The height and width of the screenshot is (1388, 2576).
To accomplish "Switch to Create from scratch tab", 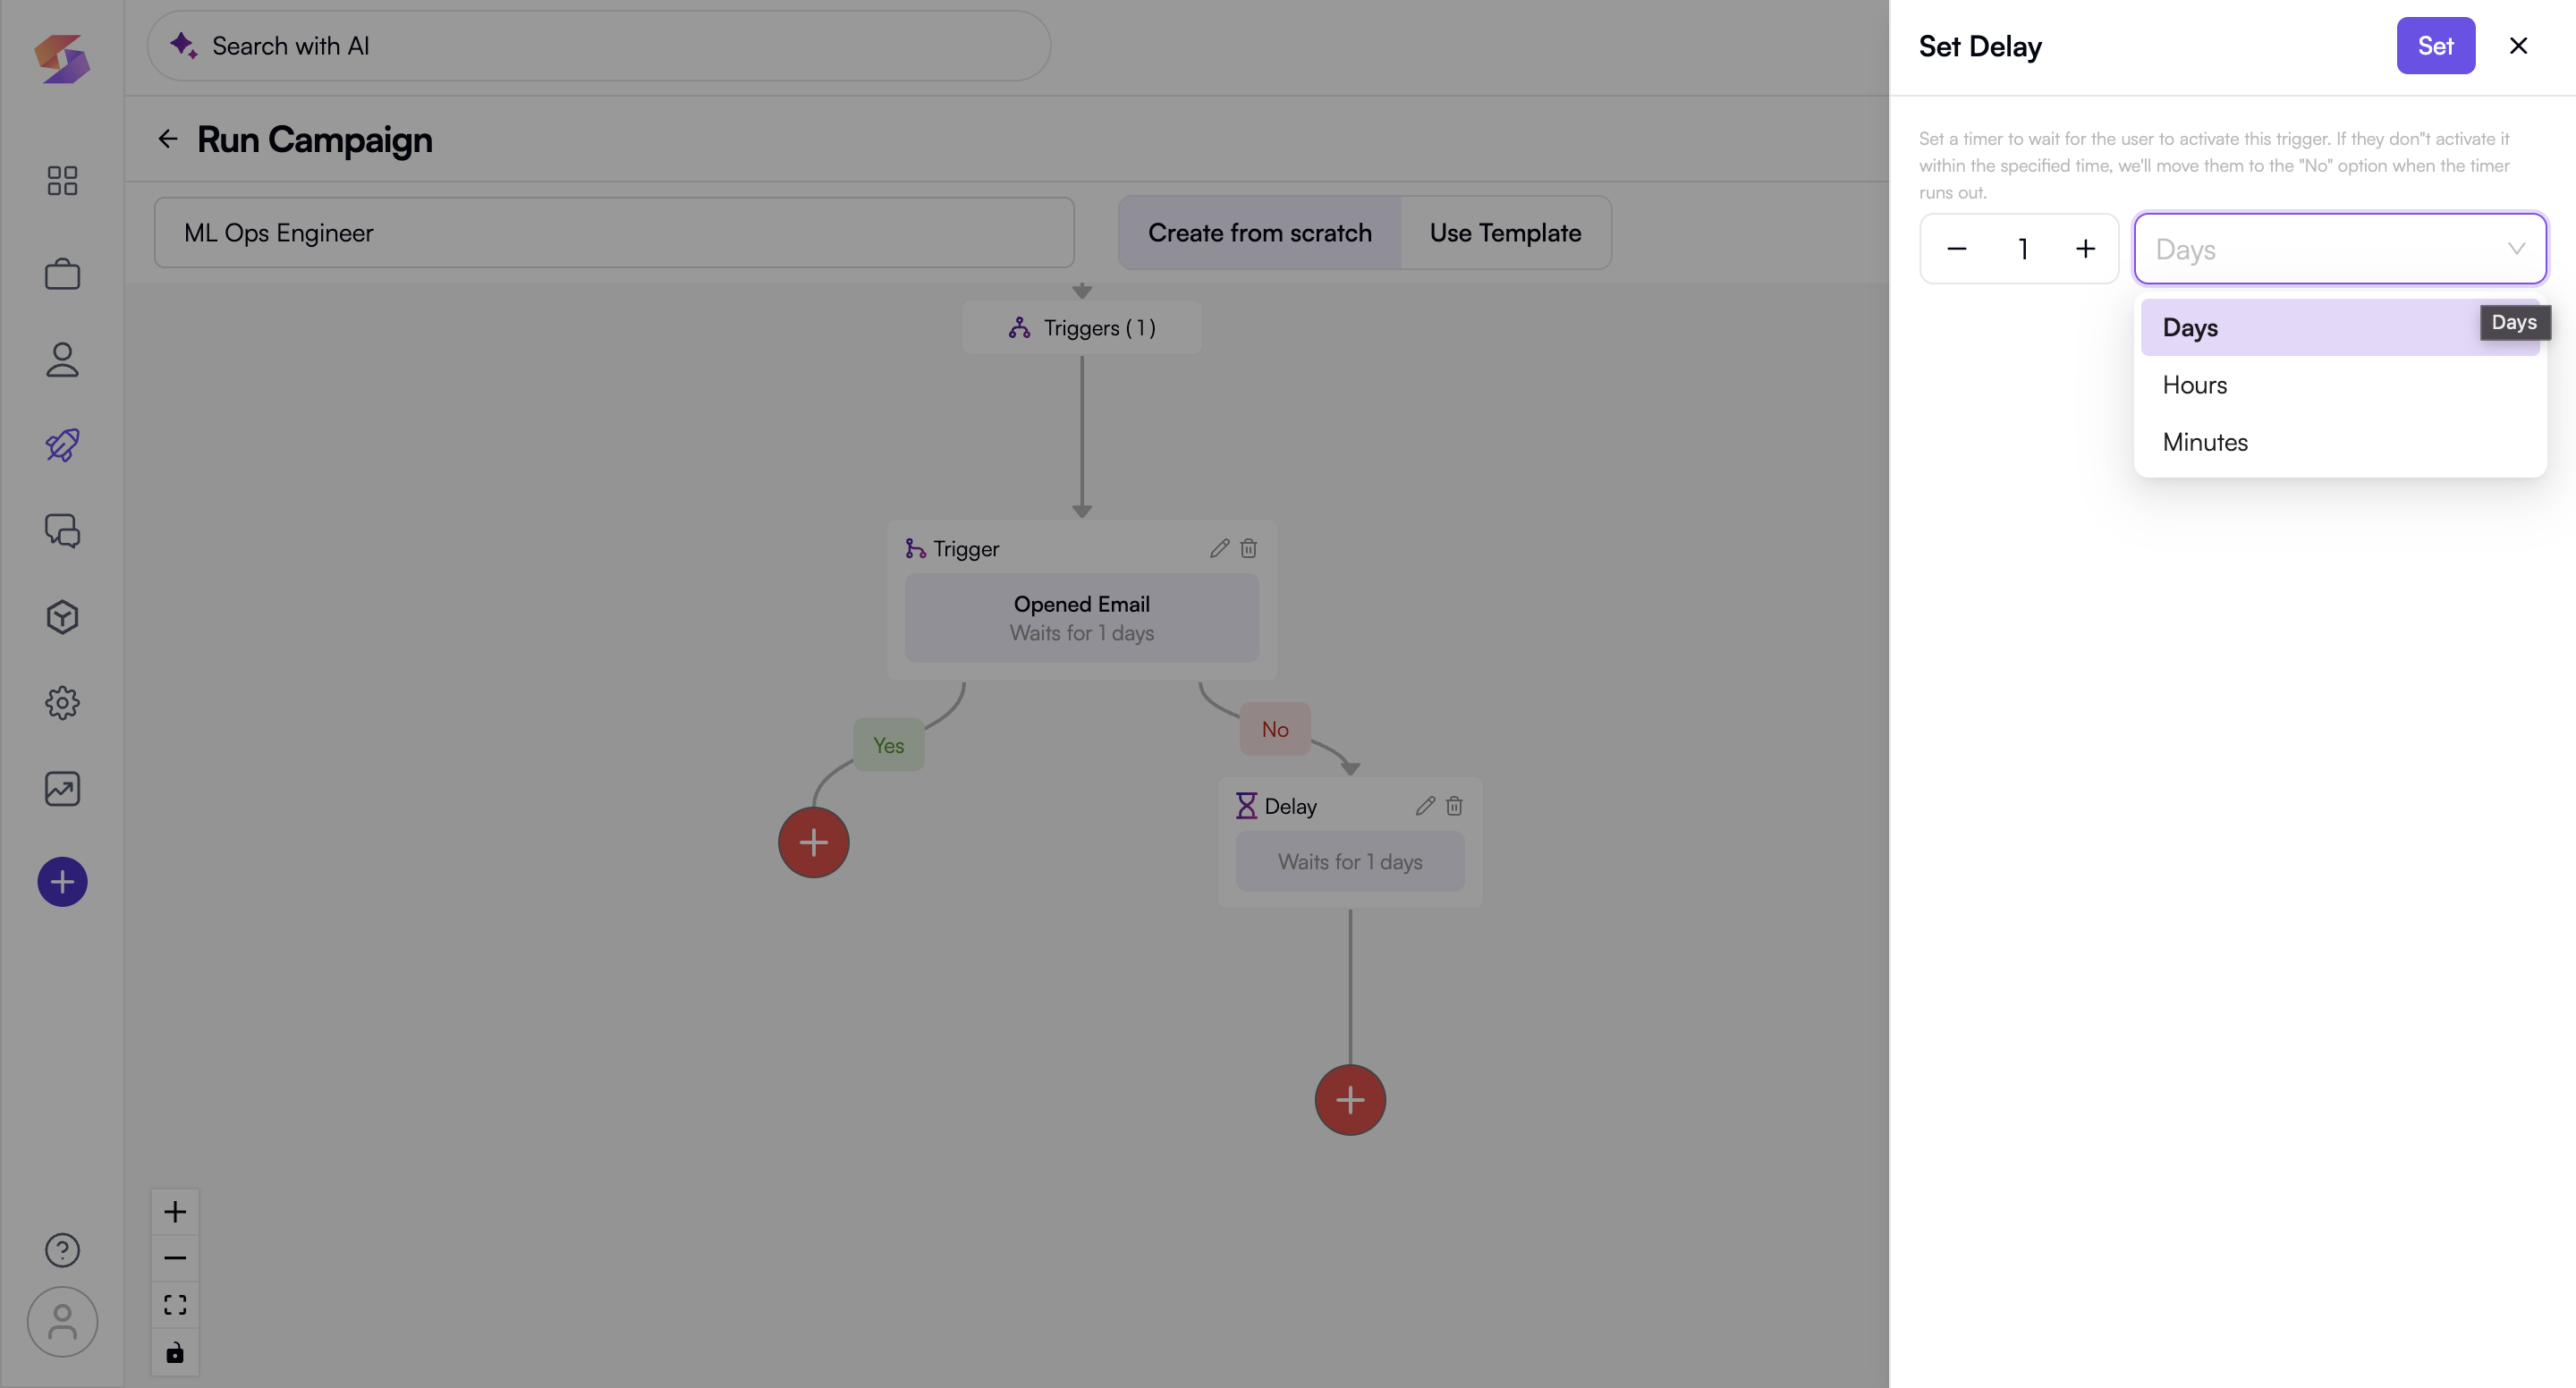I will [x=1259, y=233].
